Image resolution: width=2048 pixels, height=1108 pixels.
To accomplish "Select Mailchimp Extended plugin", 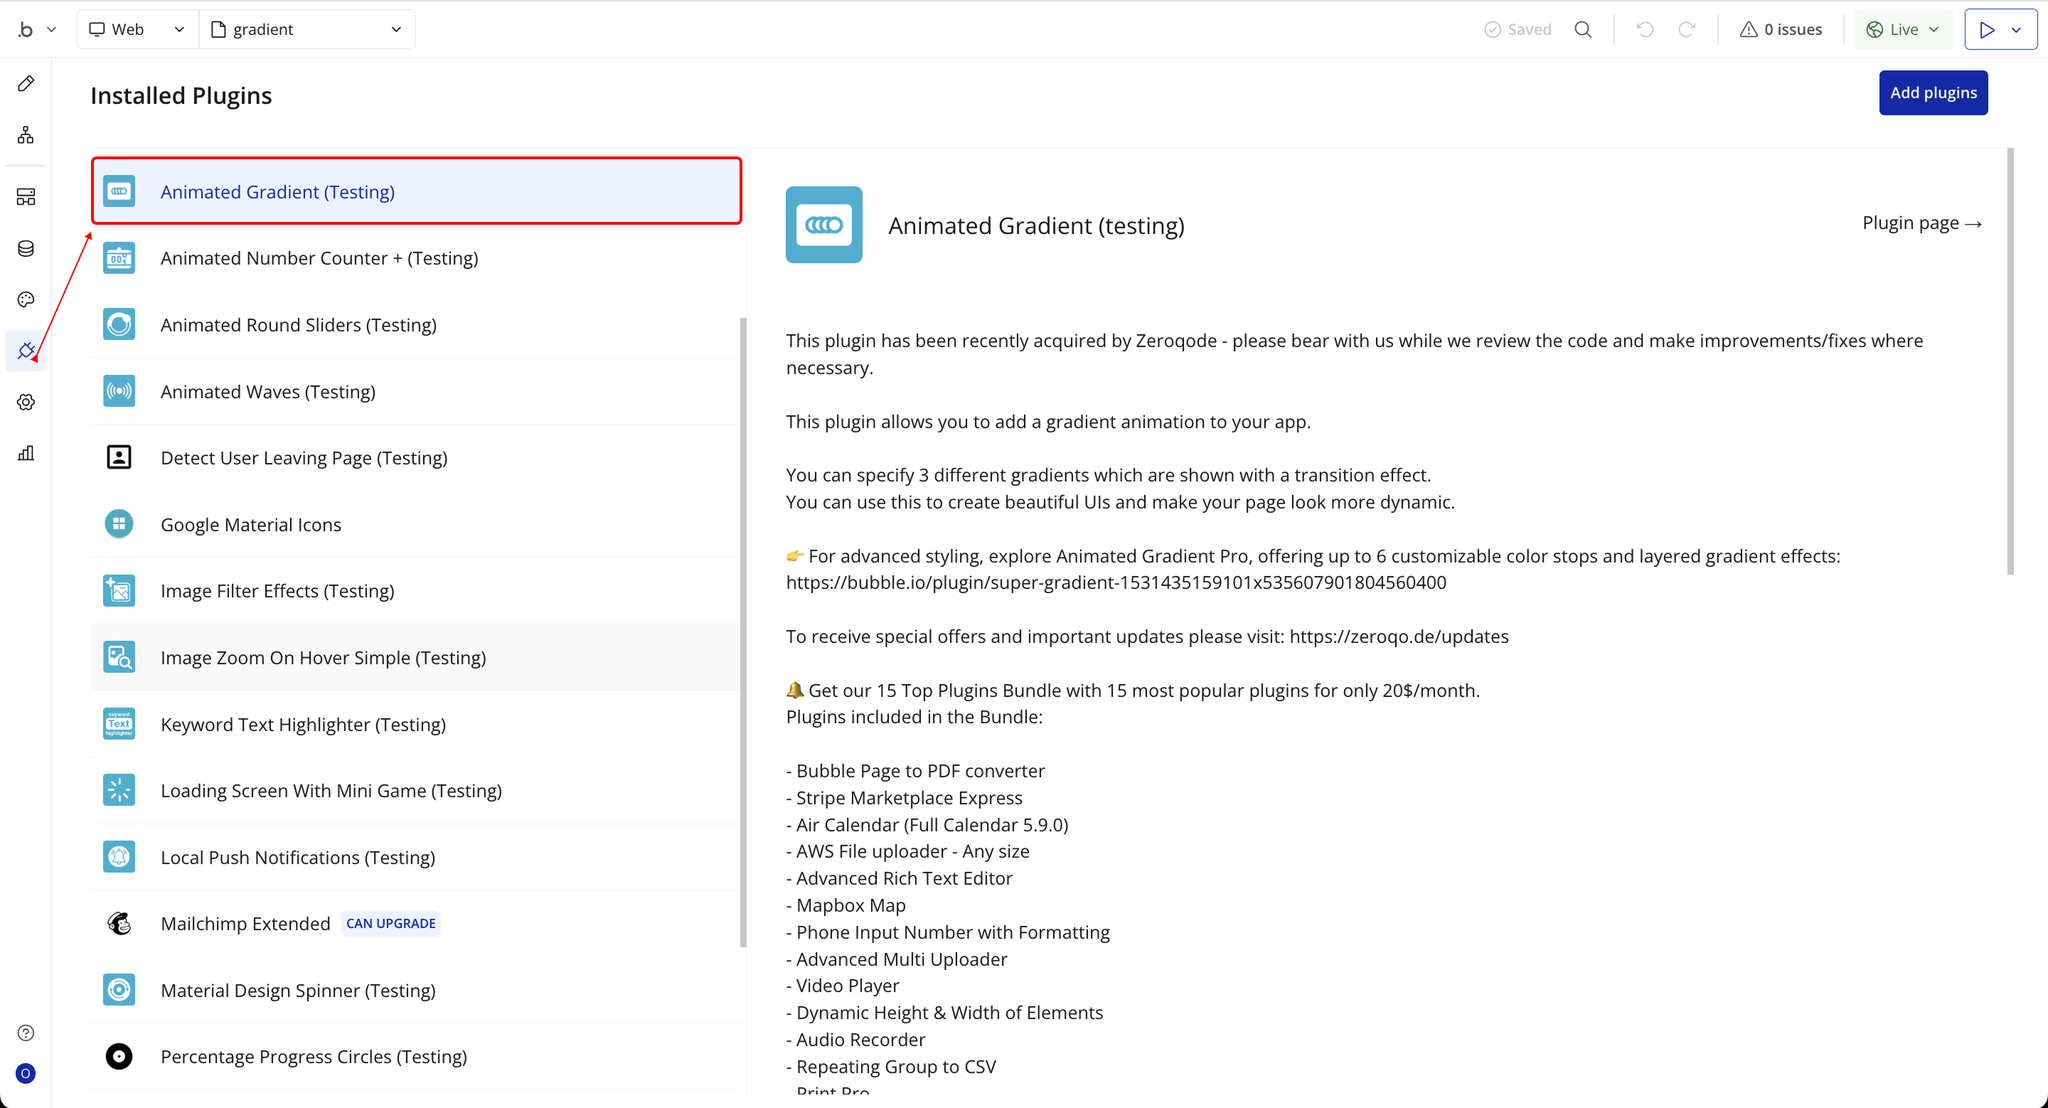I will coord(245,924).
